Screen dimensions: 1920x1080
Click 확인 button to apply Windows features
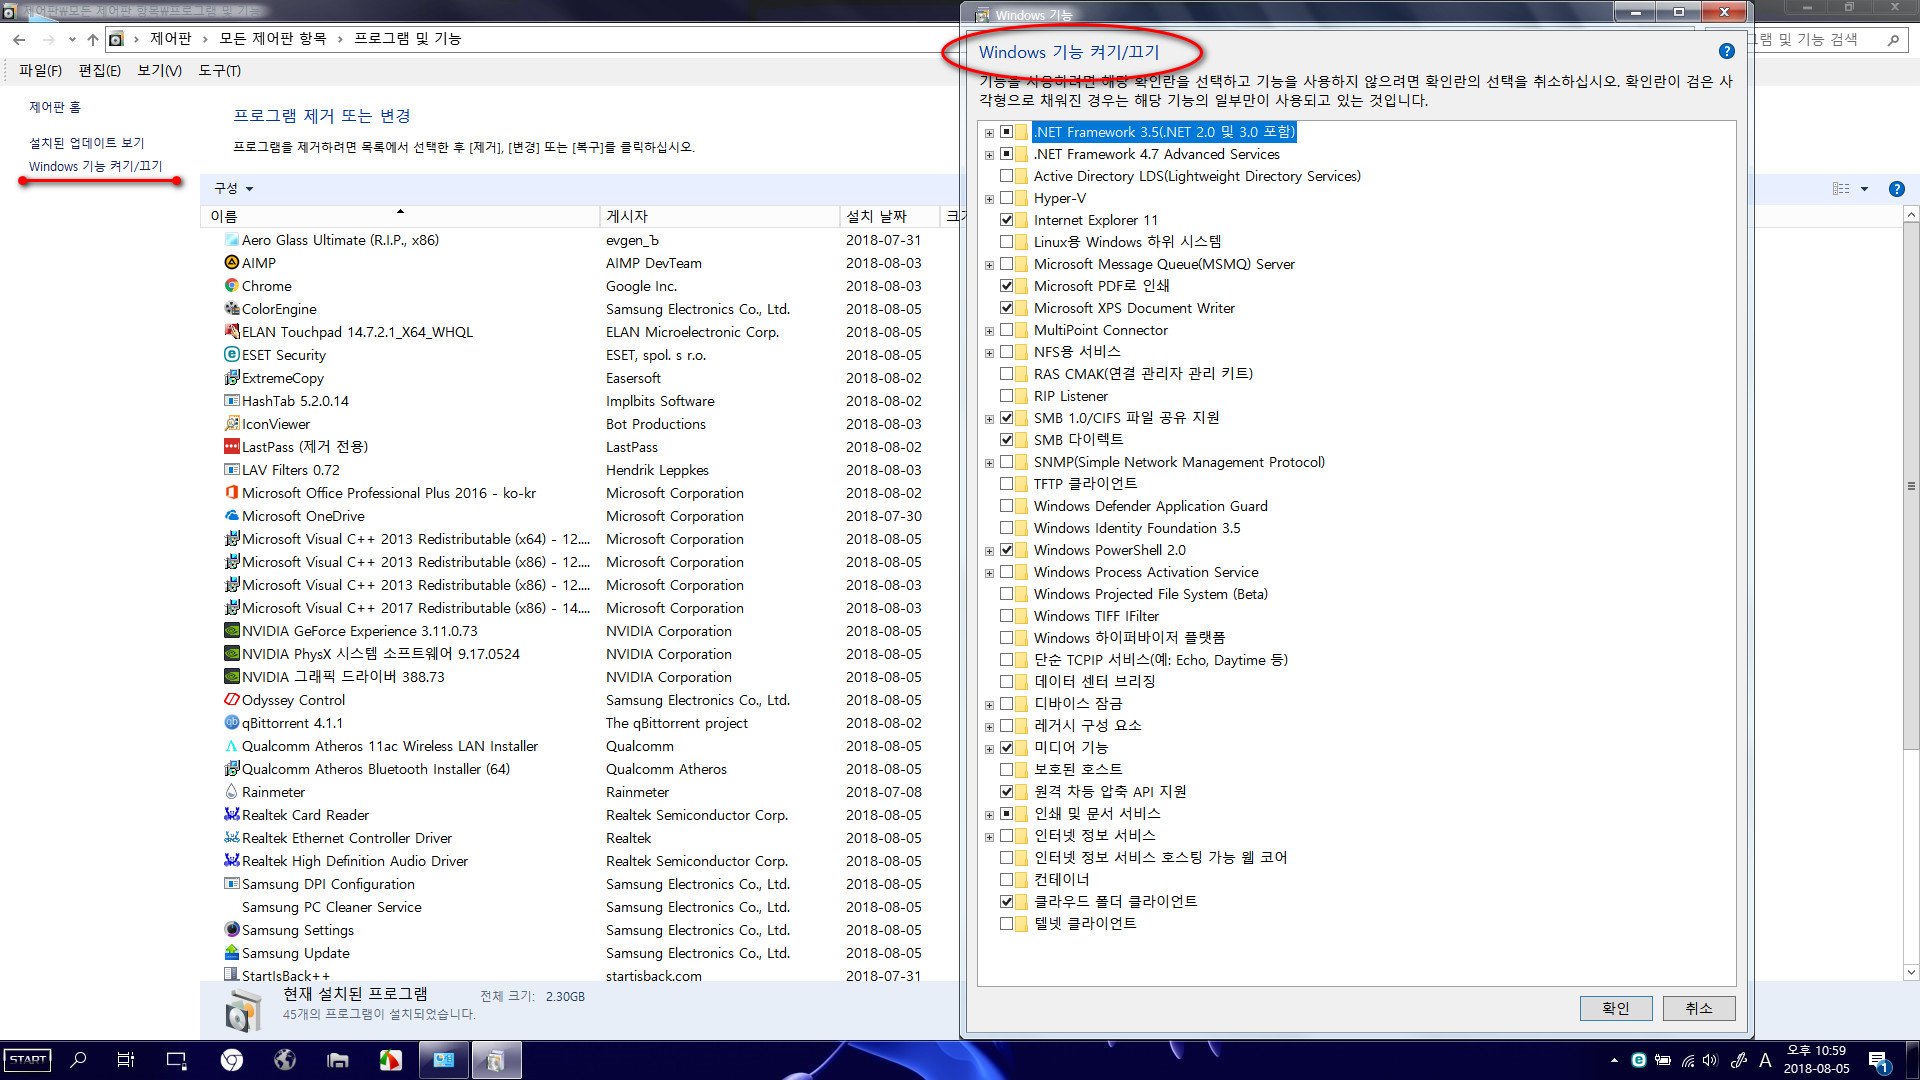pos(1613,1007)
